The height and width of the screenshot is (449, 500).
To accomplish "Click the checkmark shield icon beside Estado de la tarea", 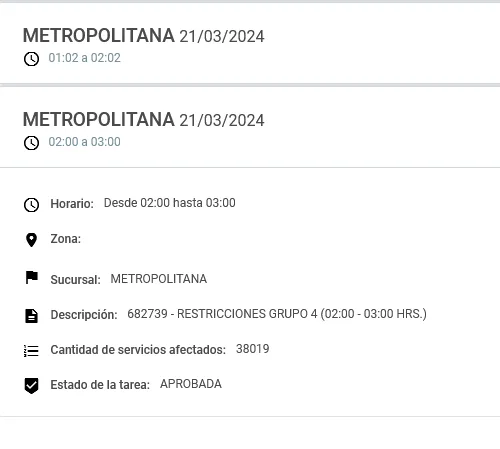I will coord(31,386).
